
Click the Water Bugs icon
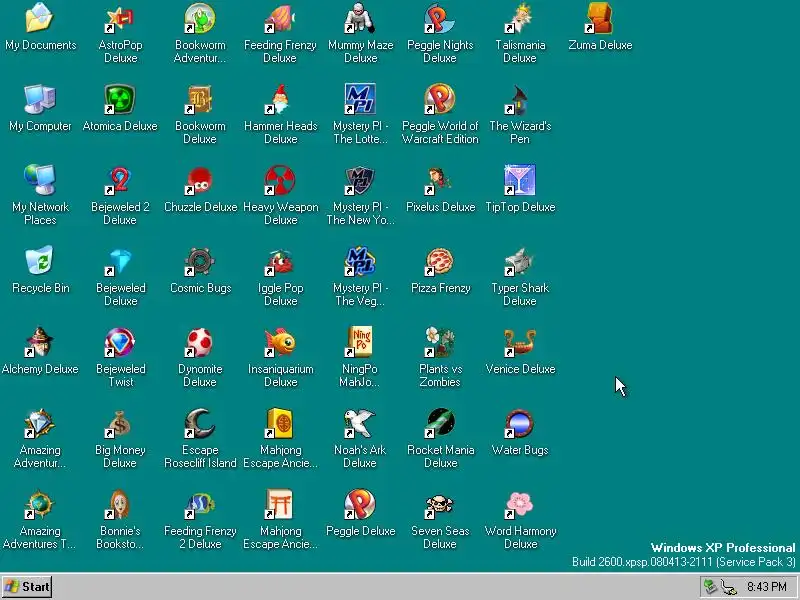(520, 423)
